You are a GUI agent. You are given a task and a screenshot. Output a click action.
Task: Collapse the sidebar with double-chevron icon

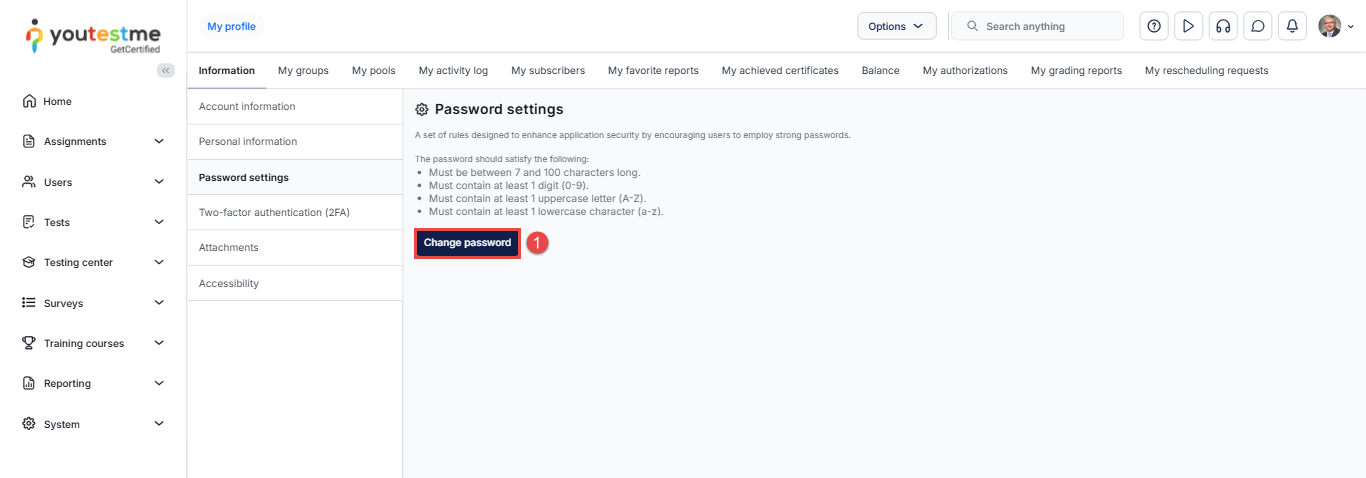166,70
